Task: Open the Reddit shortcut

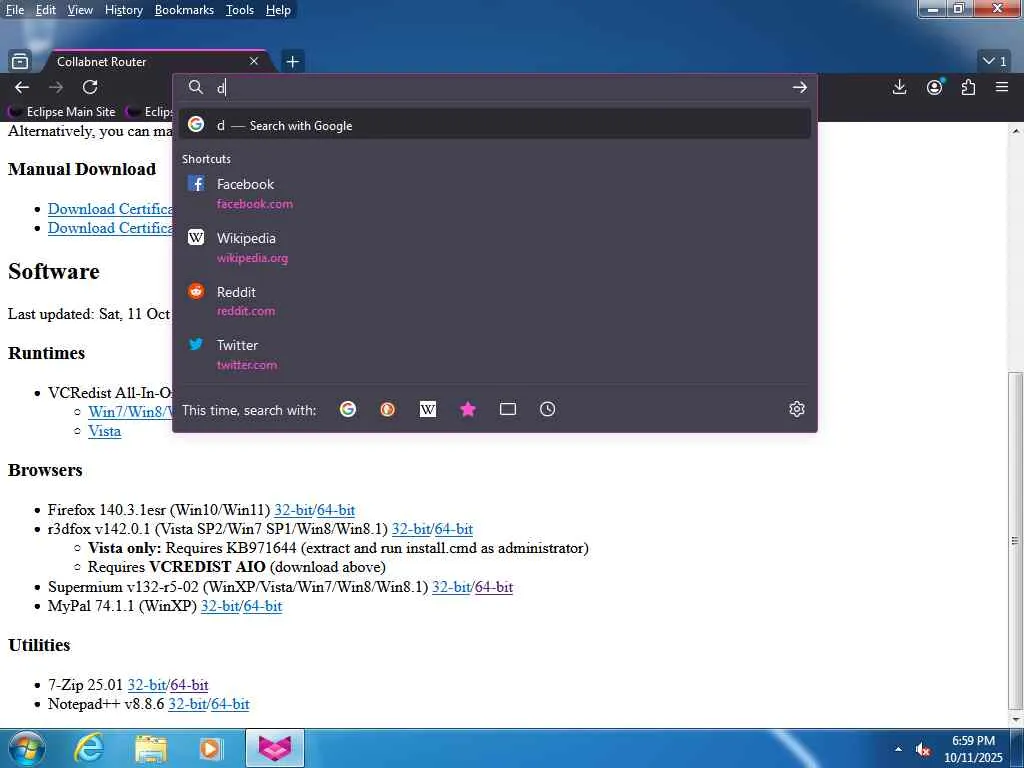Action: tap(494, 300)
